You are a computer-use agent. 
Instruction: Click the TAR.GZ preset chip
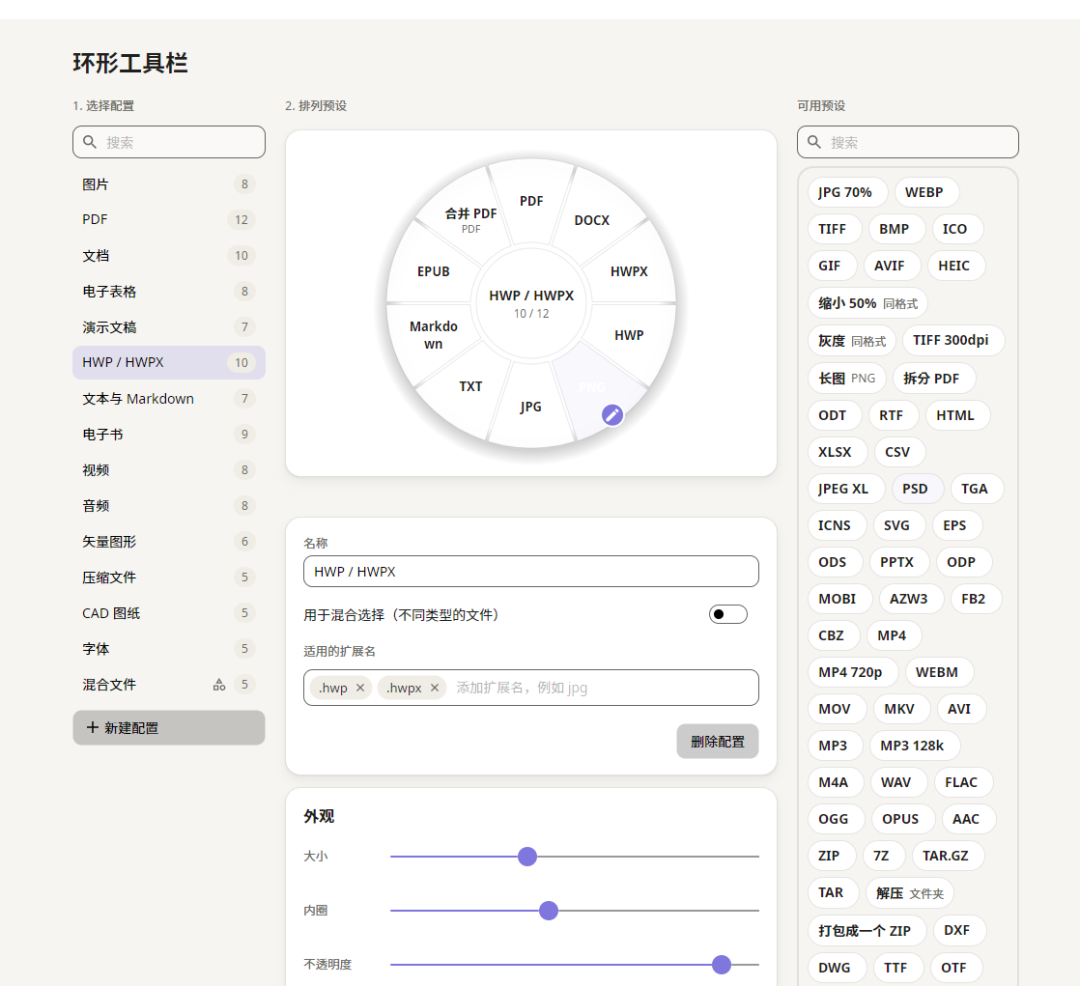[946, 856]
